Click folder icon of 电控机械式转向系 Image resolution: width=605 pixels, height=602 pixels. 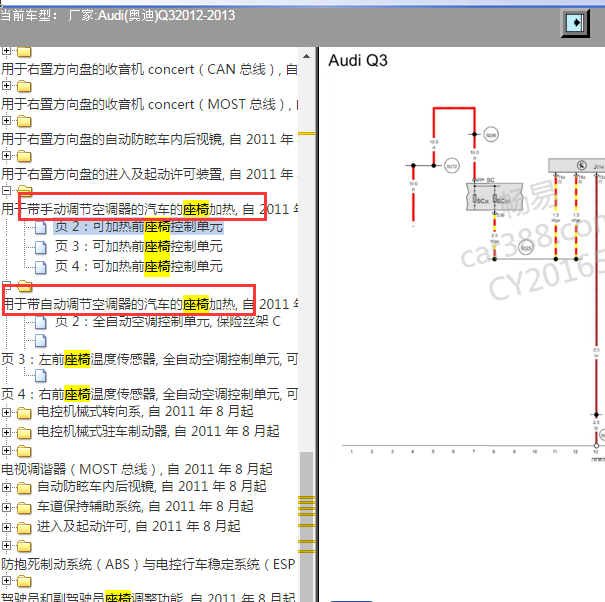24,413
